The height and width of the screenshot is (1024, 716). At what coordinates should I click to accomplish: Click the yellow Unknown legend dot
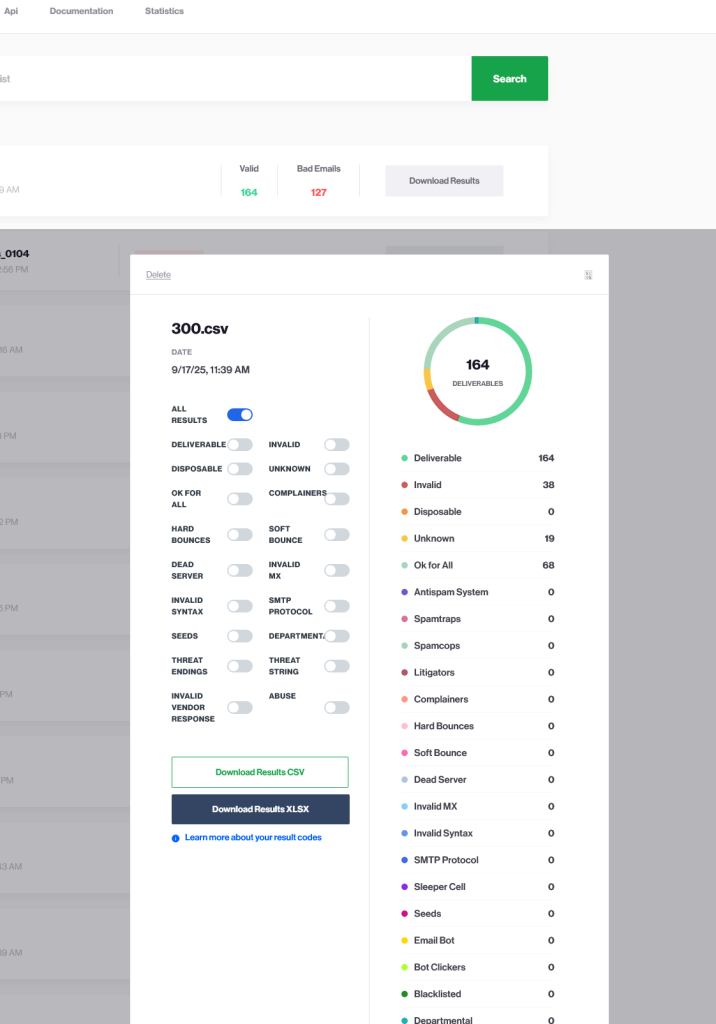pyautogui.click(x=404, y=539)
